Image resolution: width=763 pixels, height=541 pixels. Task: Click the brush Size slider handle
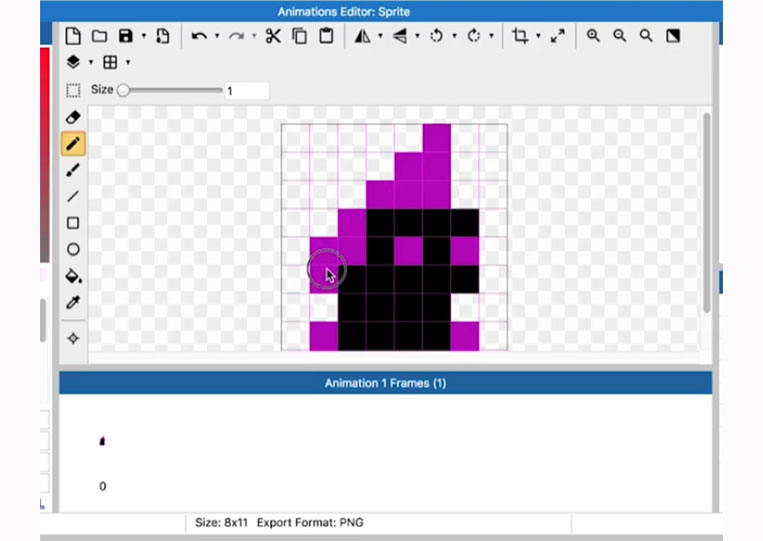[123, 90]
